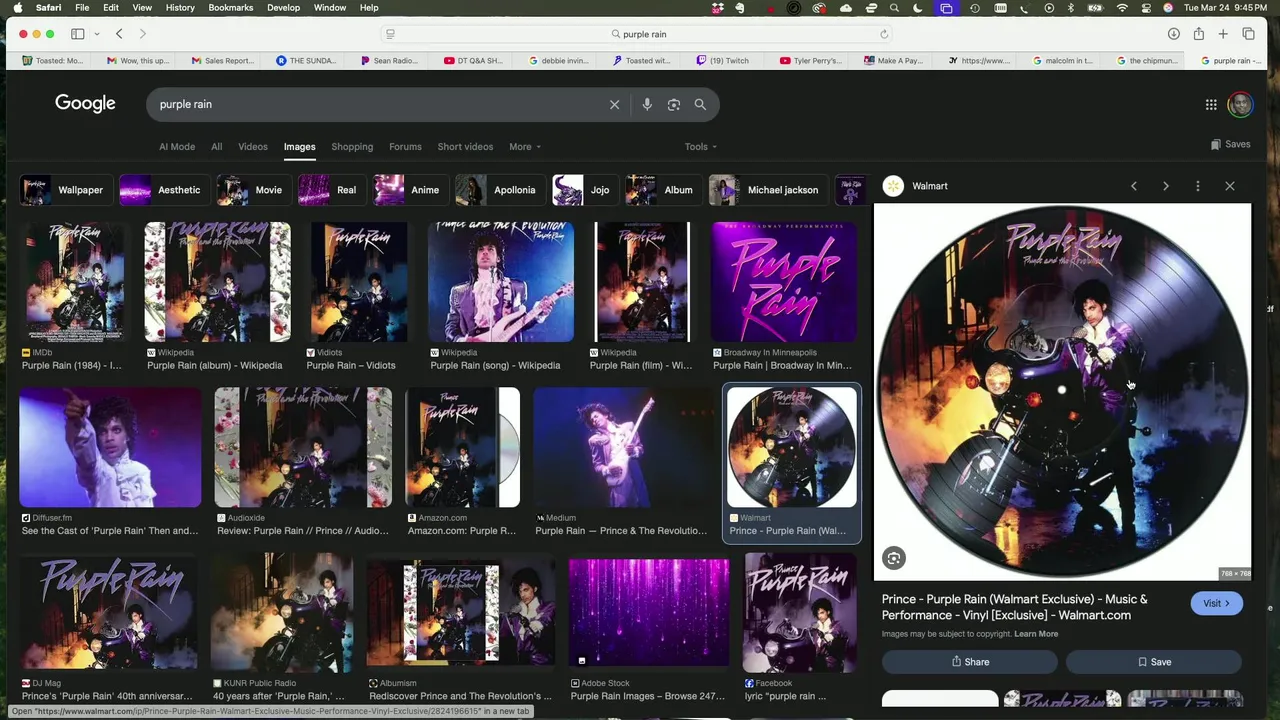This screenshot has width=1280, height=720.
Task: Toggle Safari sidebar
Action: pos(77,34)
